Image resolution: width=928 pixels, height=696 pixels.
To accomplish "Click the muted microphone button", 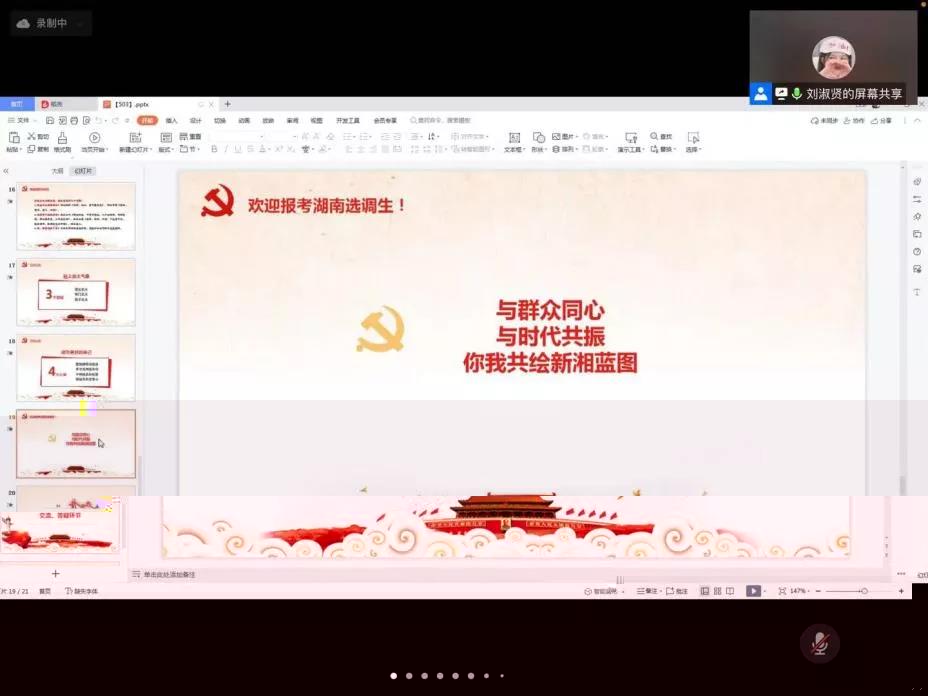I will [820, 643].
